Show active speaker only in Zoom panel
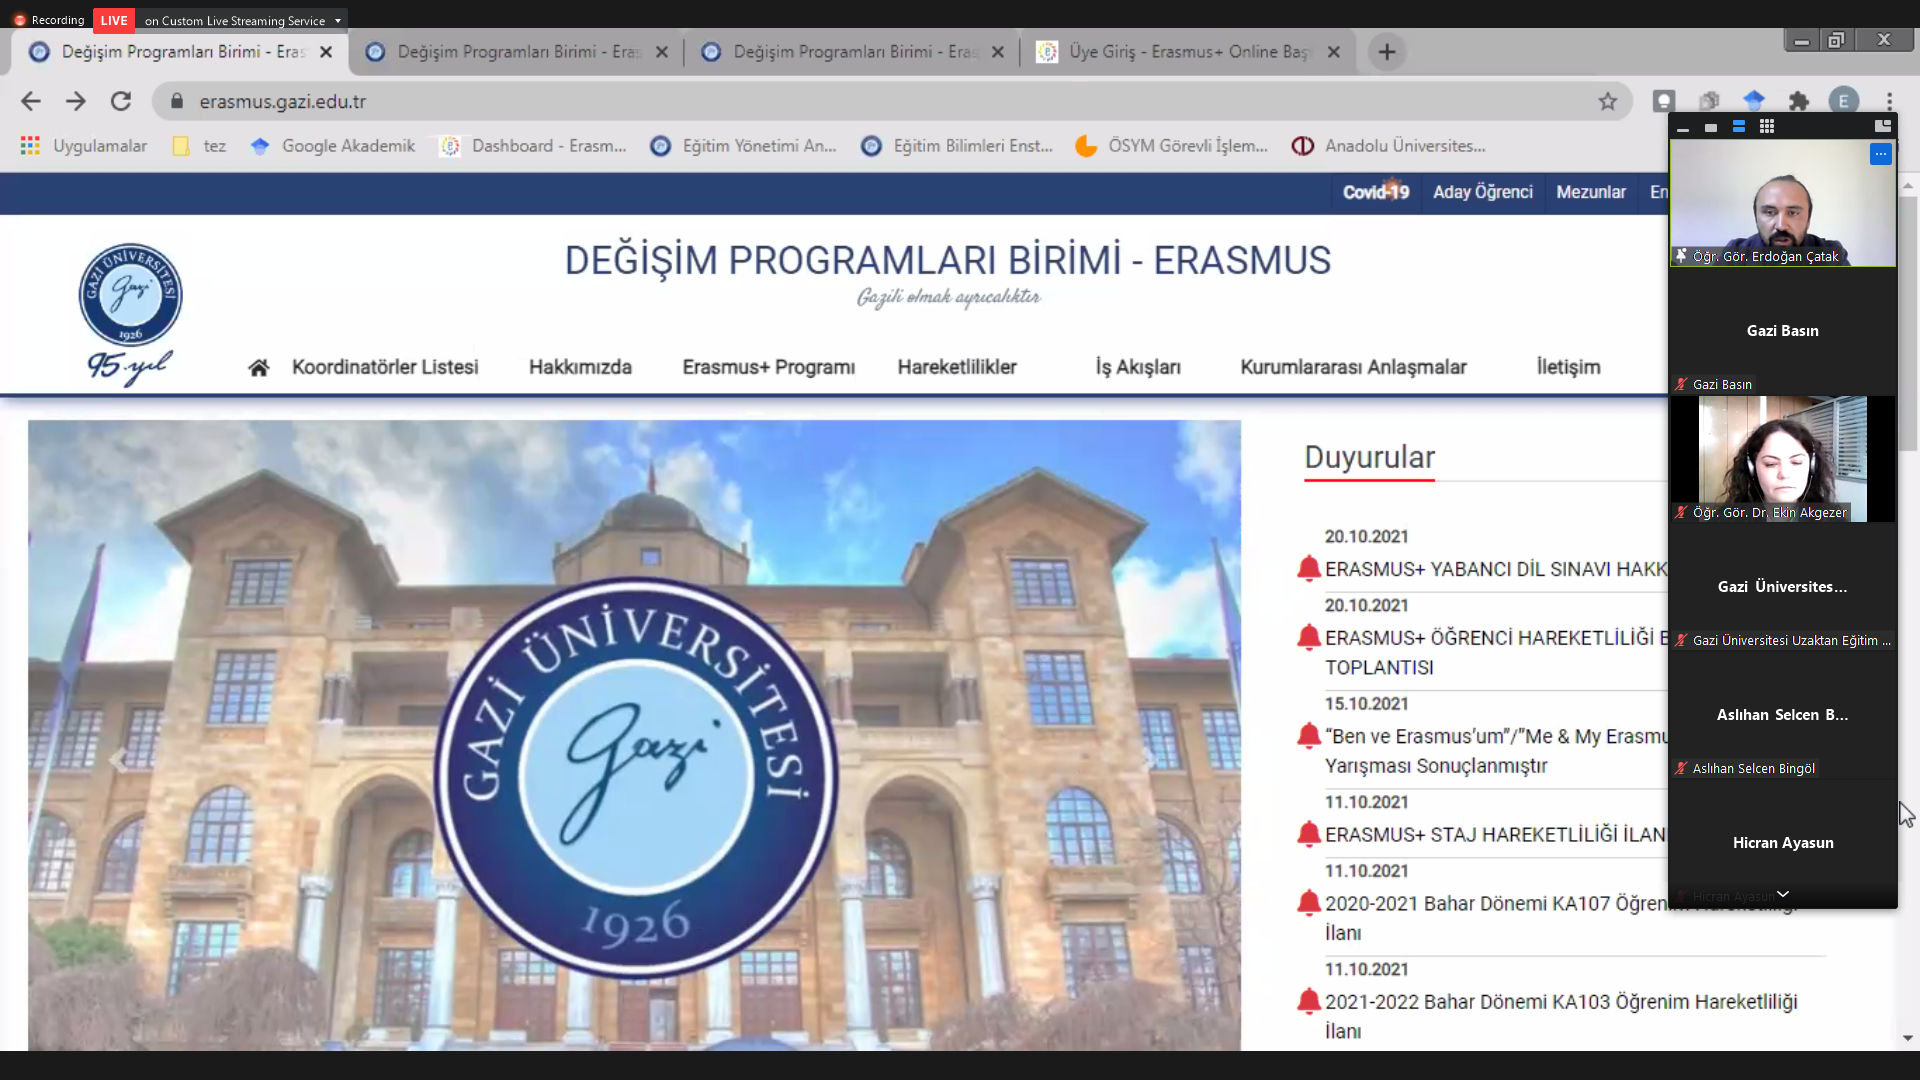 point(1711,127)
